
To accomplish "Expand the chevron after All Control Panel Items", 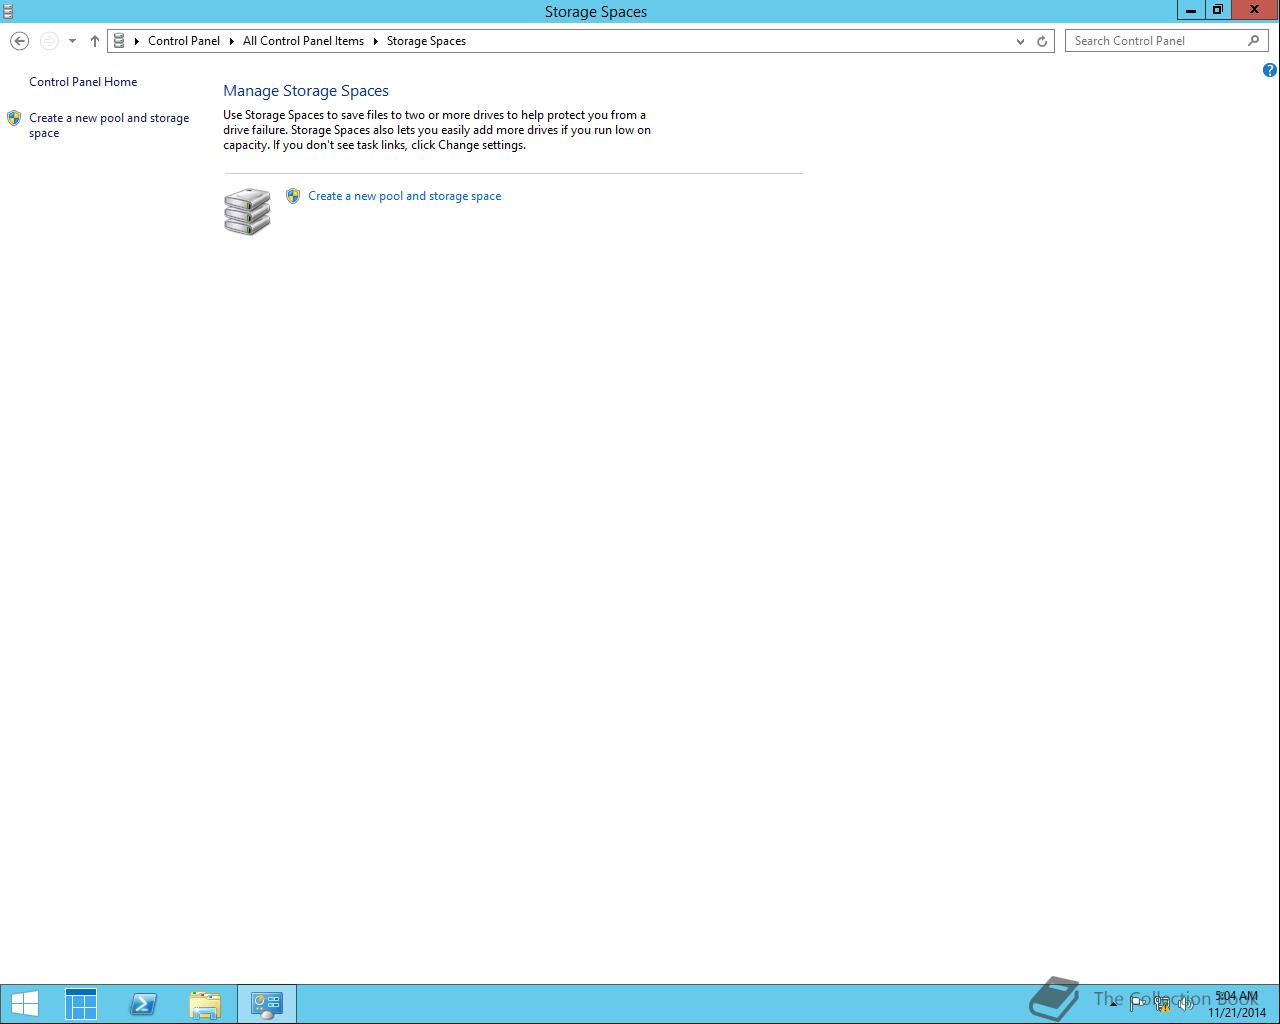I will click(x=376, y=41).
